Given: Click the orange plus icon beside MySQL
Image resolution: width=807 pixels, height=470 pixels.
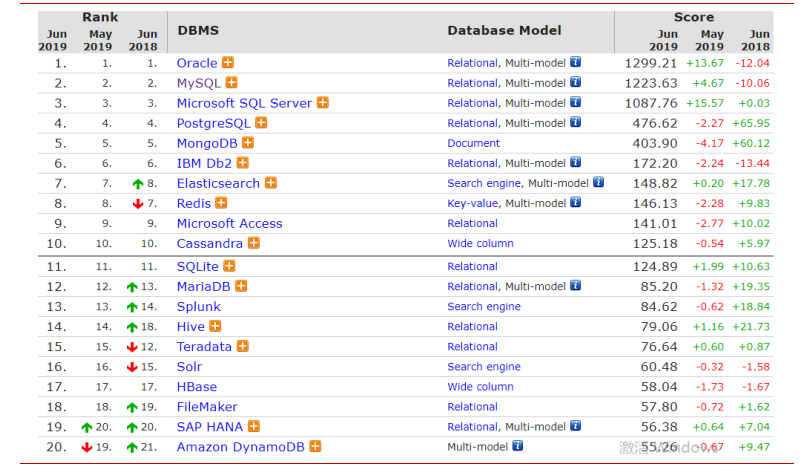Looking at the screenshot, I should (x=232, y=82).
